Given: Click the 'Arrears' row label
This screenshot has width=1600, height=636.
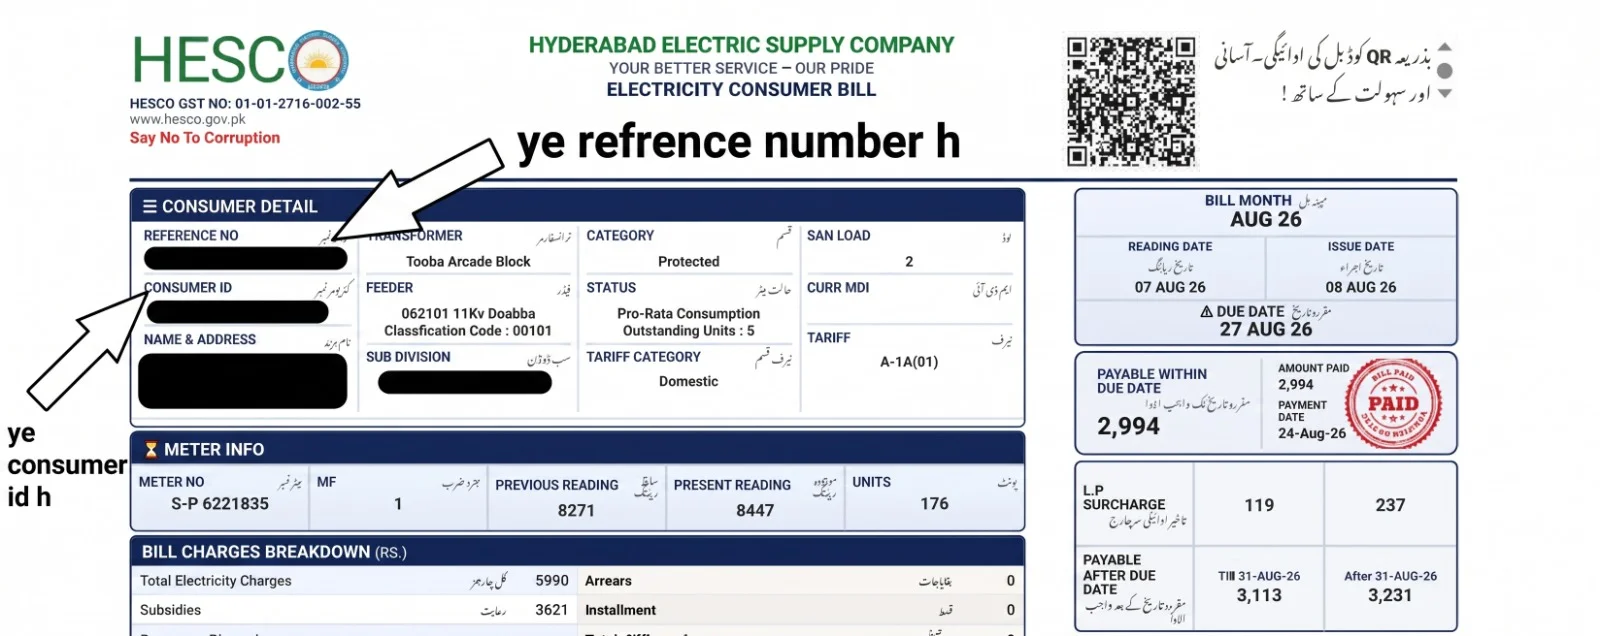Looking at the screenshot, I should click(x=608, y=581).
